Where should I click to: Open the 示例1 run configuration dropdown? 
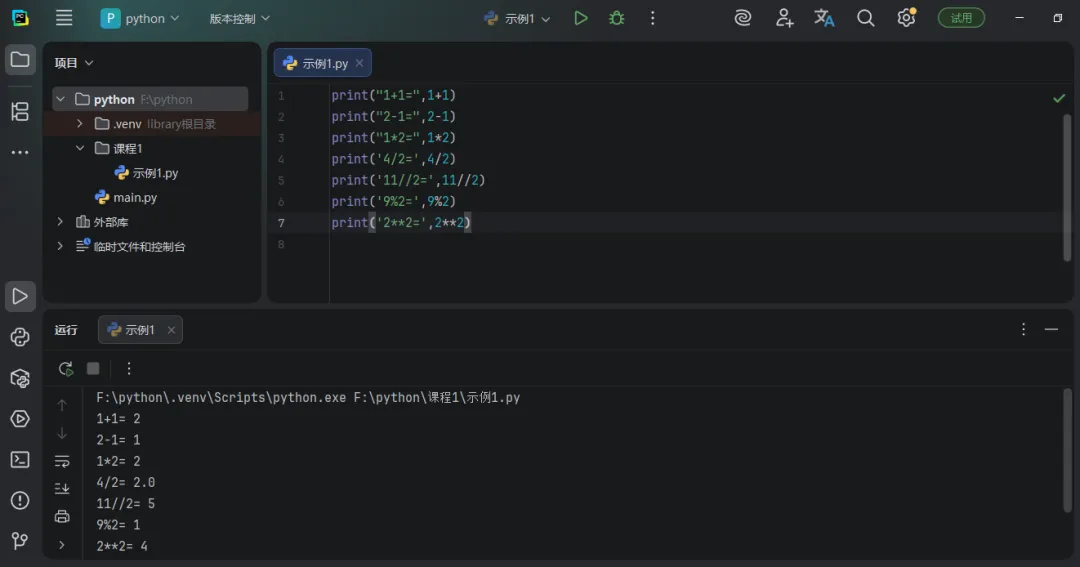[519, 19]
